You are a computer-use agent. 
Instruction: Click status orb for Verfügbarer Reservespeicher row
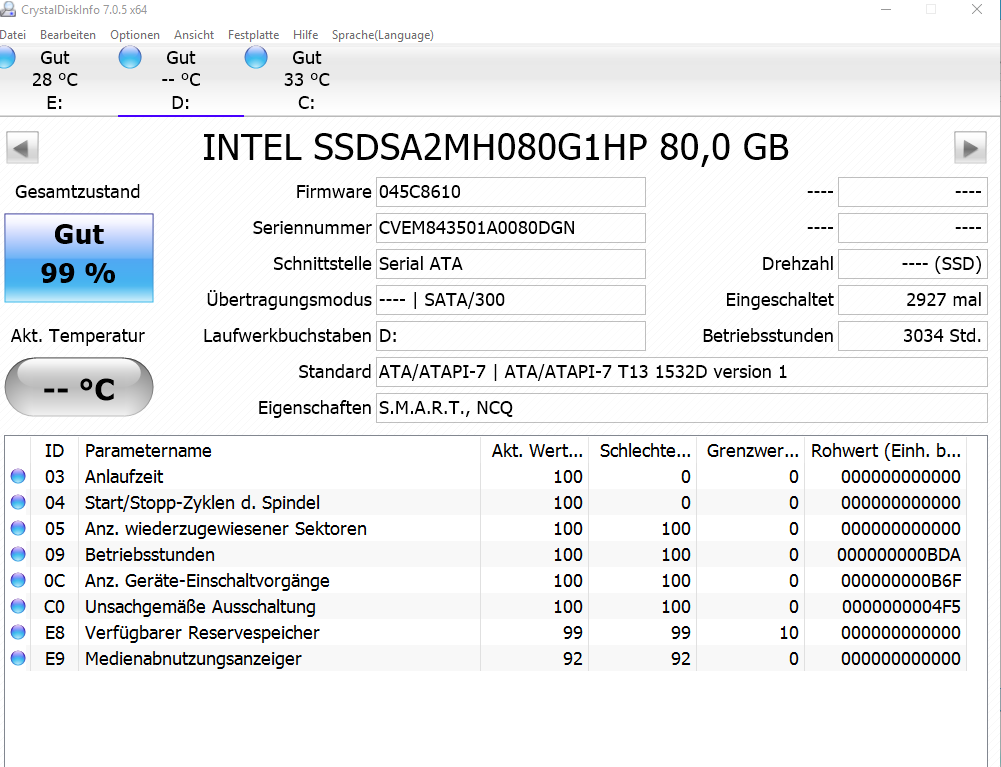(x=18, y=633)
